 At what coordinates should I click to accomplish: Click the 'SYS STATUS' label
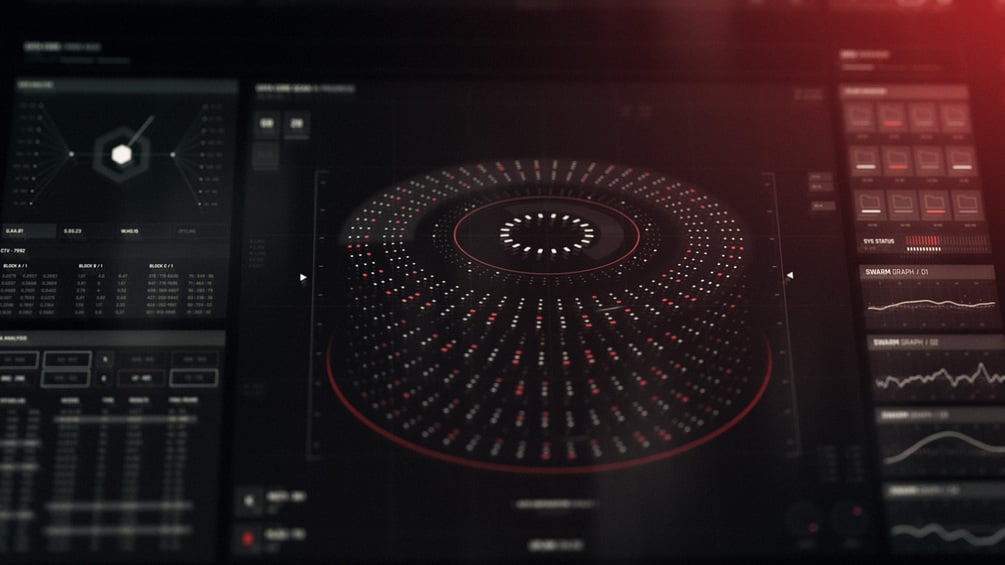879,242
